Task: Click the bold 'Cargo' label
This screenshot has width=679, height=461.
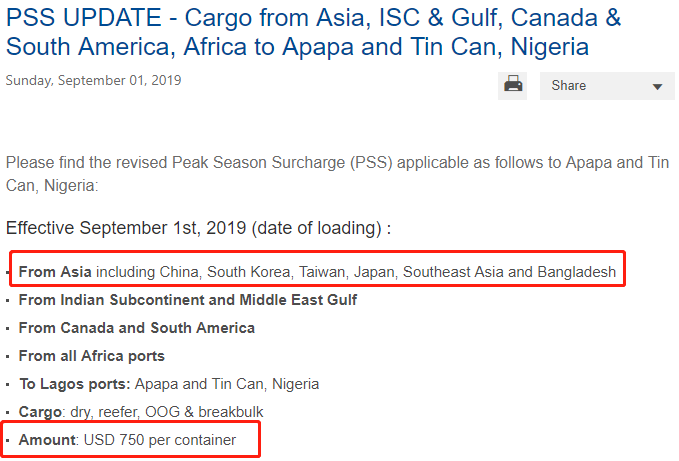Action: tap(41, 411)
